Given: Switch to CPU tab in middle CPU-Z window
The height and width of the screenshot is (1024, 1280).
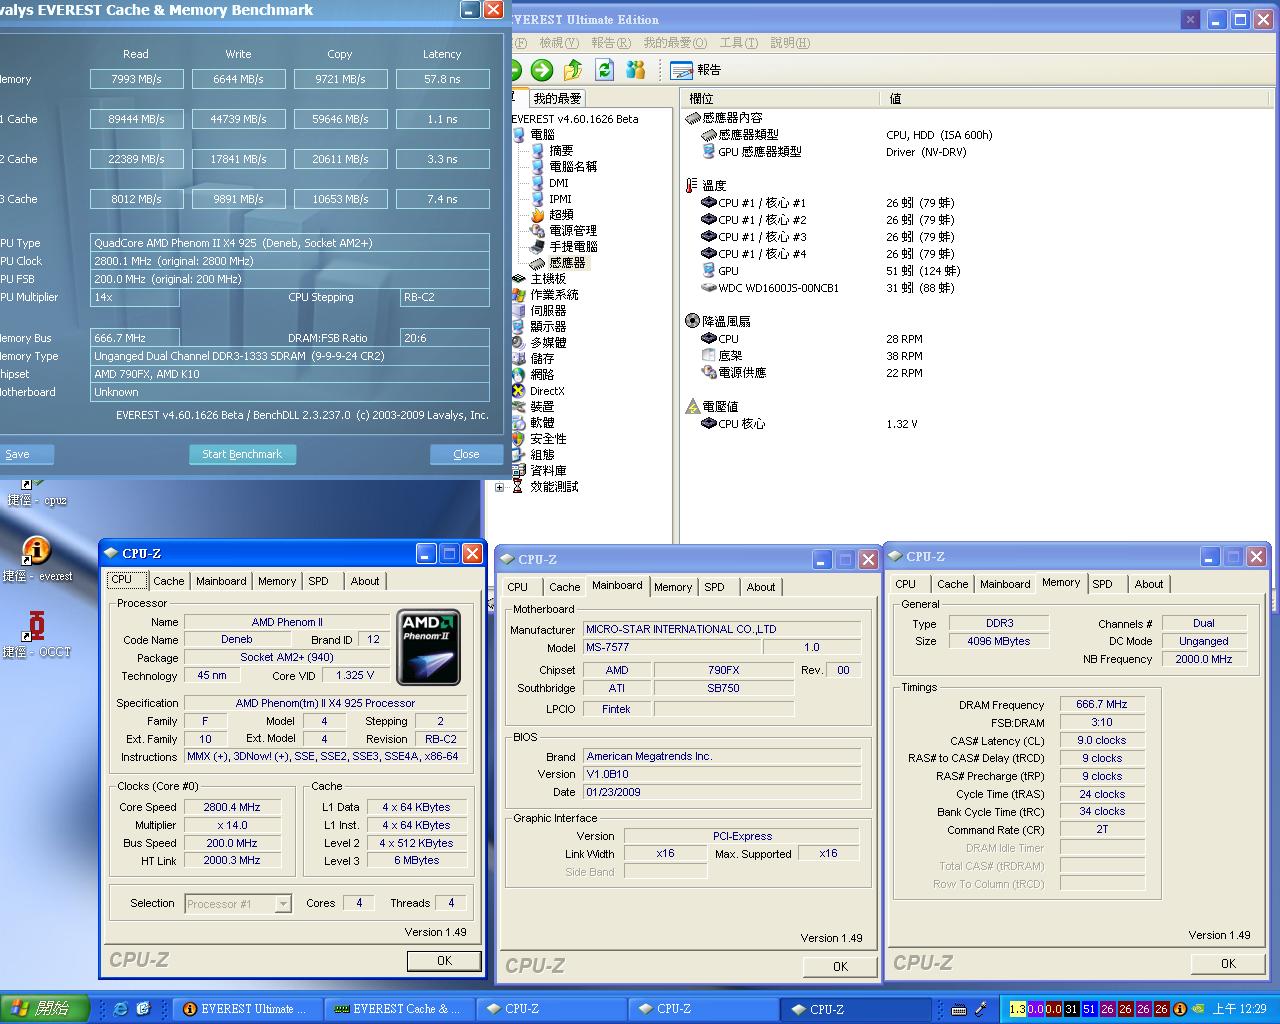Looking at the screenshot, I should coord(518,587).
